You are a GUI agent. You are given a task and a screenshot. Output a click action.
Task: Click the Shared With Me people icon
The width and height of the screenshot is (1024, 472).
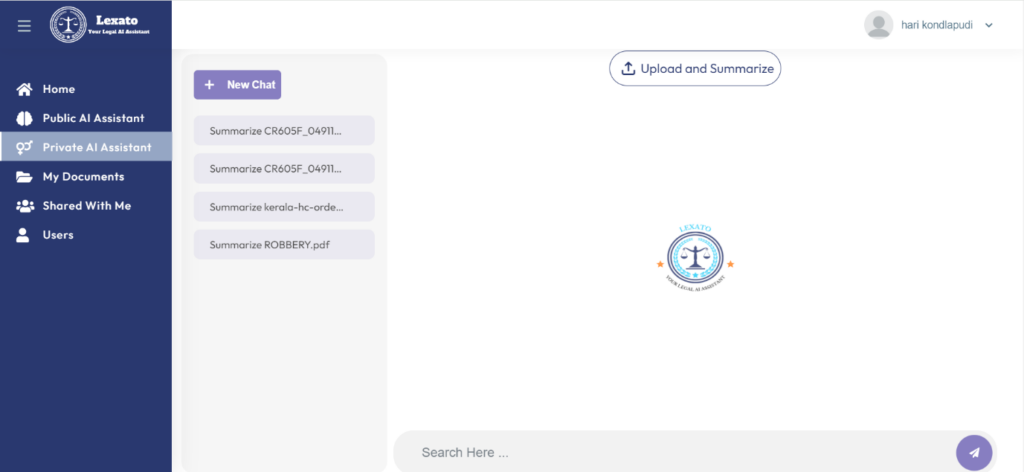tap(25, 206)
